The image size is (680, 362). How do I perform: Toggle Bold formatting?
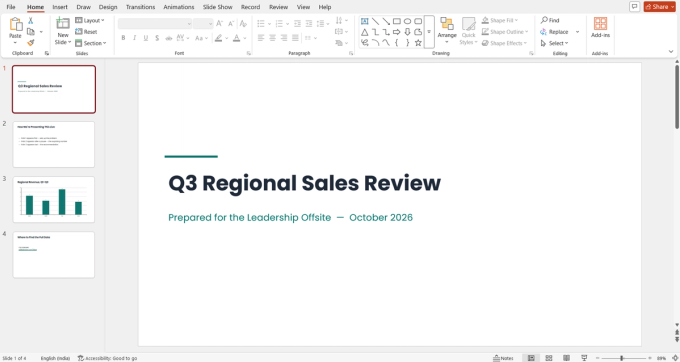[x=123, y=38]
